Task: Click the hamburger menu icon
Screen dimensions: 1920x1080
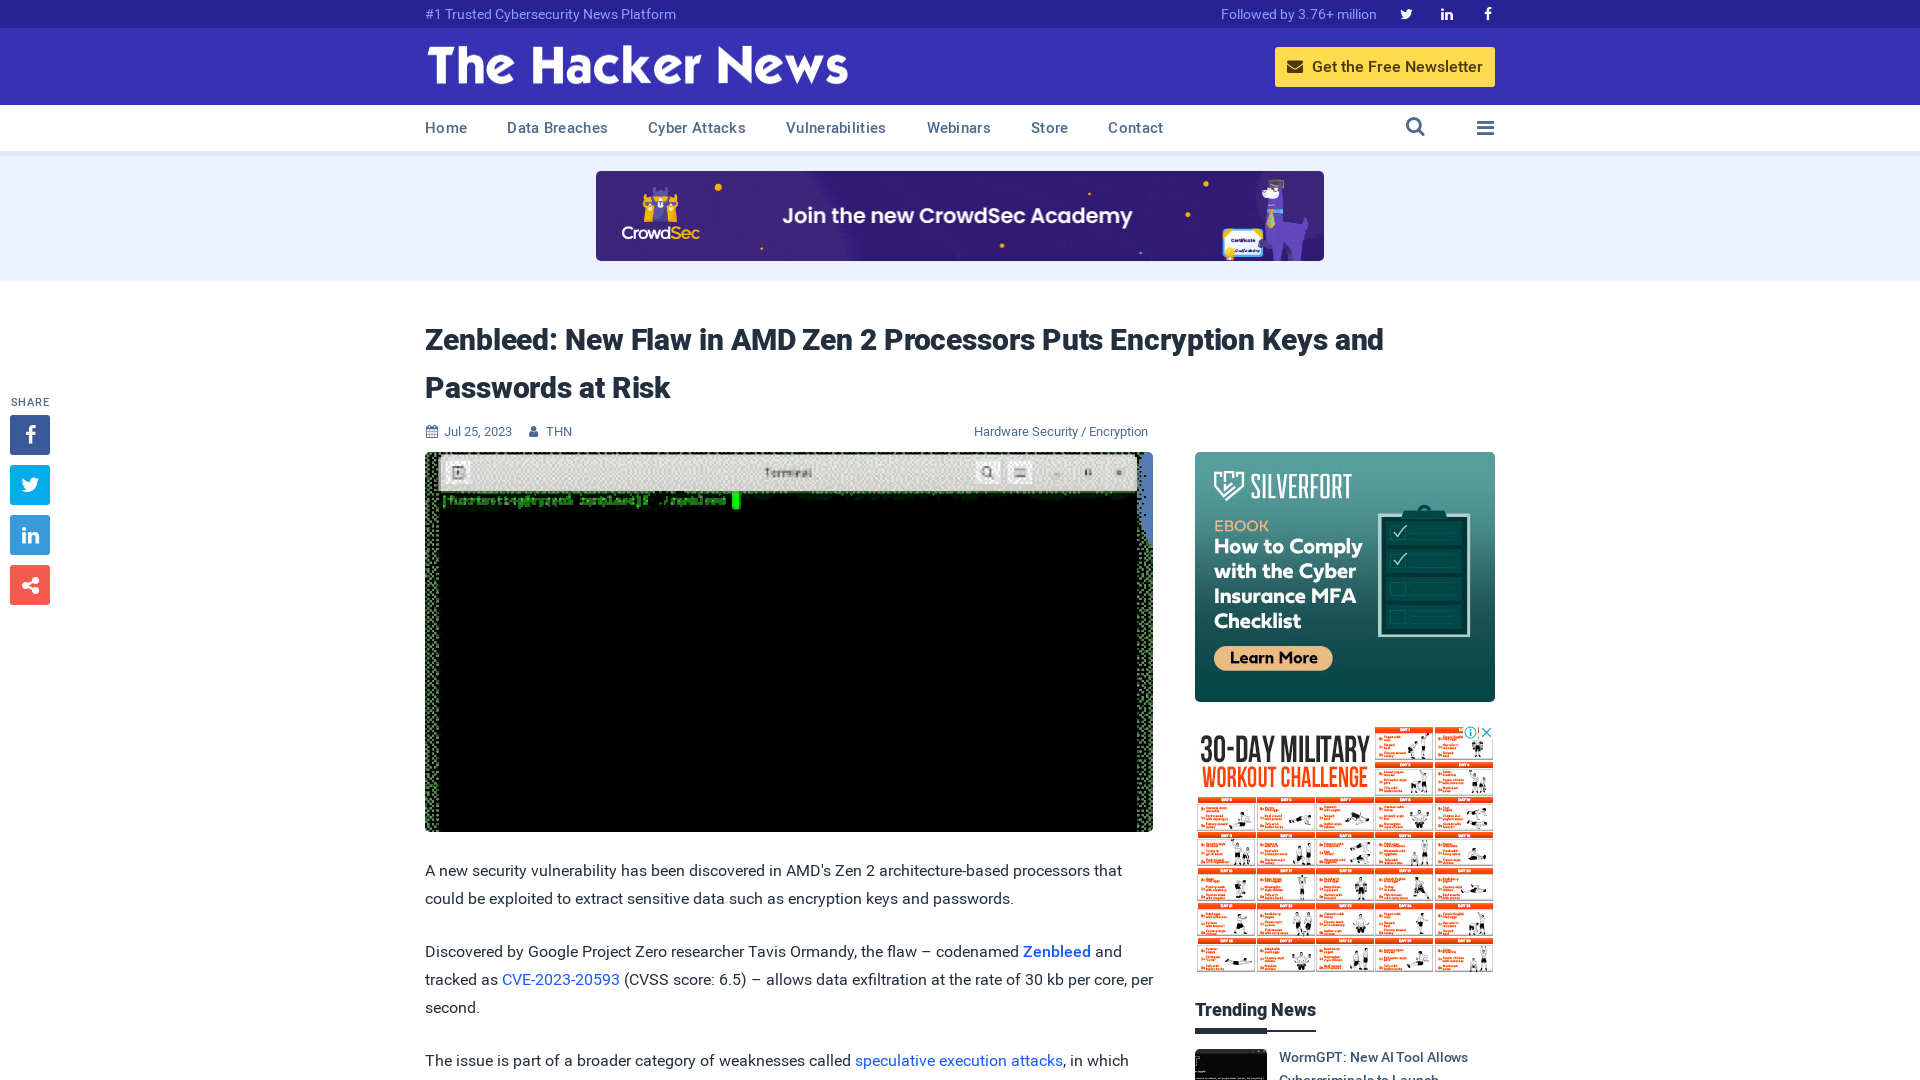Action: [1485, 127]
